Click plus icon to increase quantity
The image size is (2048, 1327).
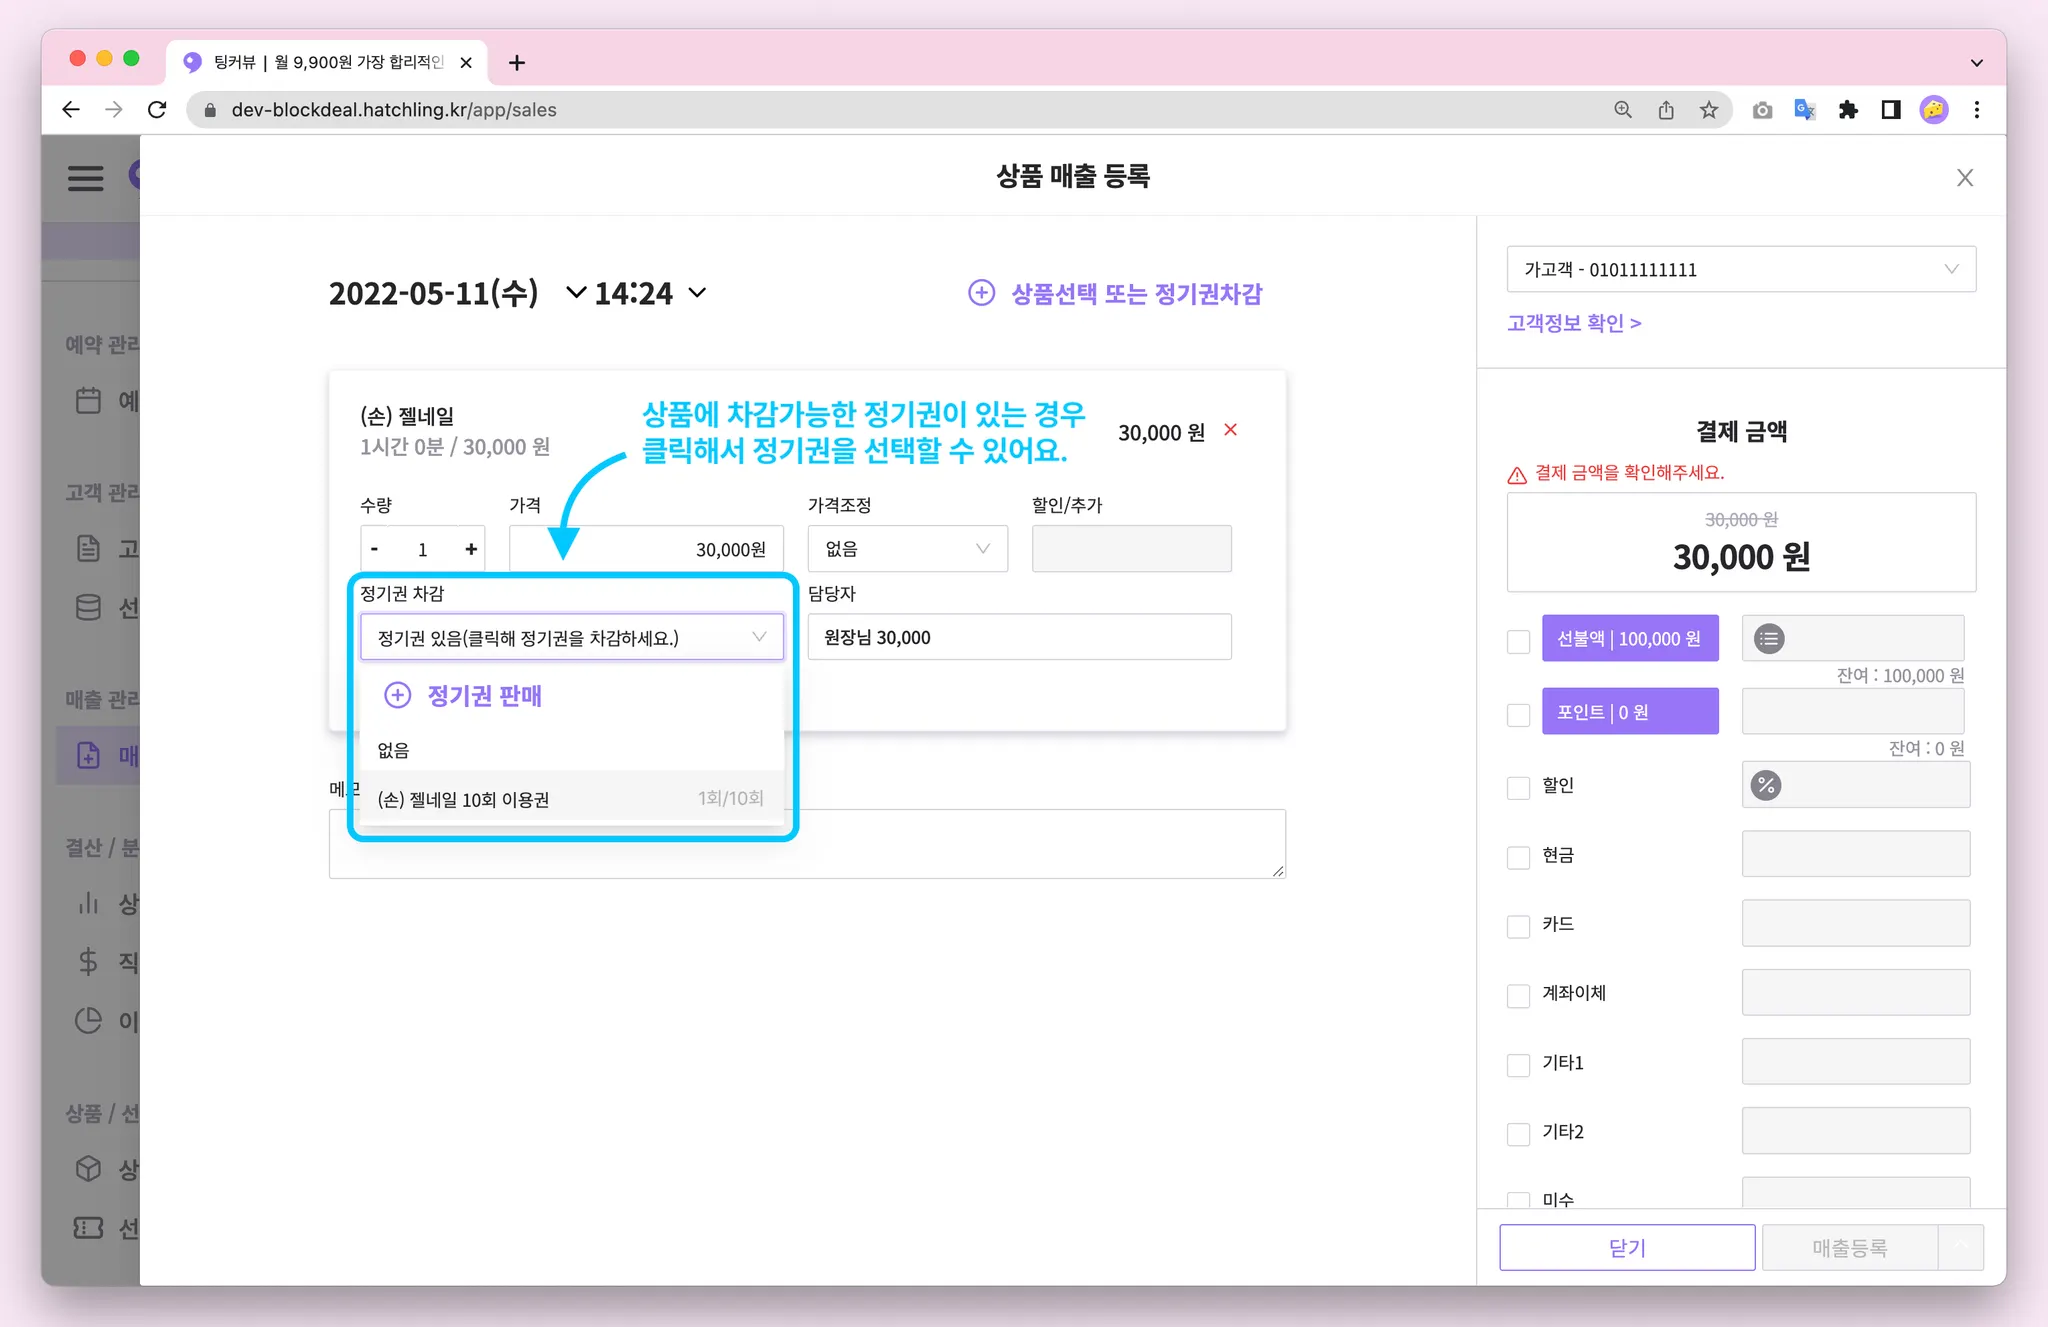pyautogui.click(x=471, y=549)
